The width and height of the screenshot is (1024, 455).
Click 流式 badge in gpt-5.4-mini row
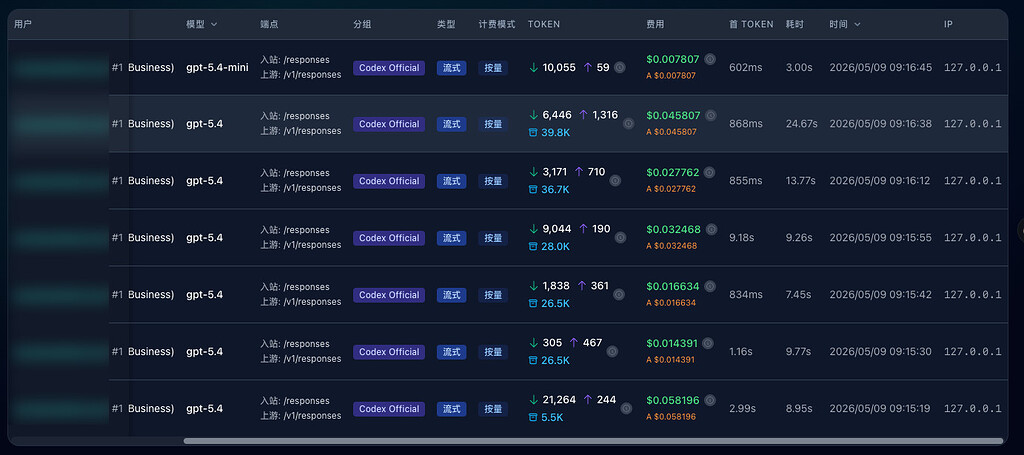click(x=452, y=68)
